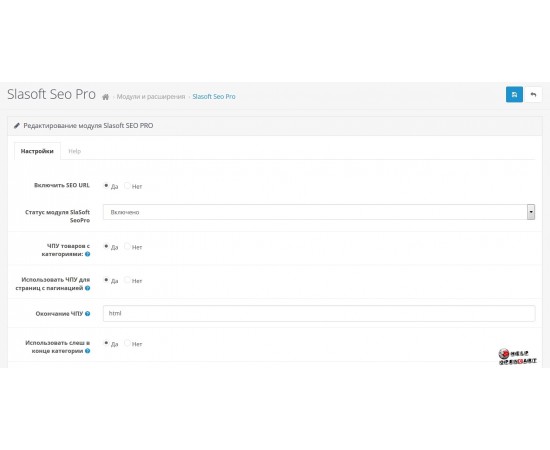Select Да for Включить SEO URL
Image resolution: width=550 pixels, height=450 pixels.
[x=106, y=186]
